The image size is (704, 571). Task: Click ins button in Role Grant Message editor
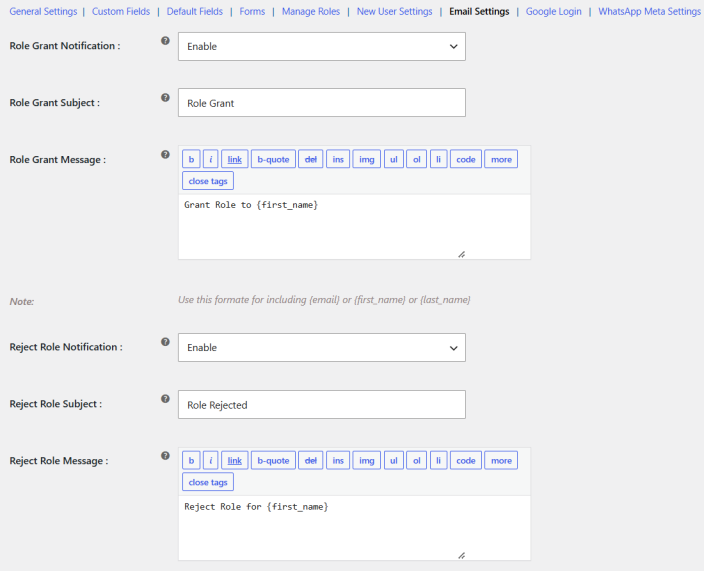[338, 159]
